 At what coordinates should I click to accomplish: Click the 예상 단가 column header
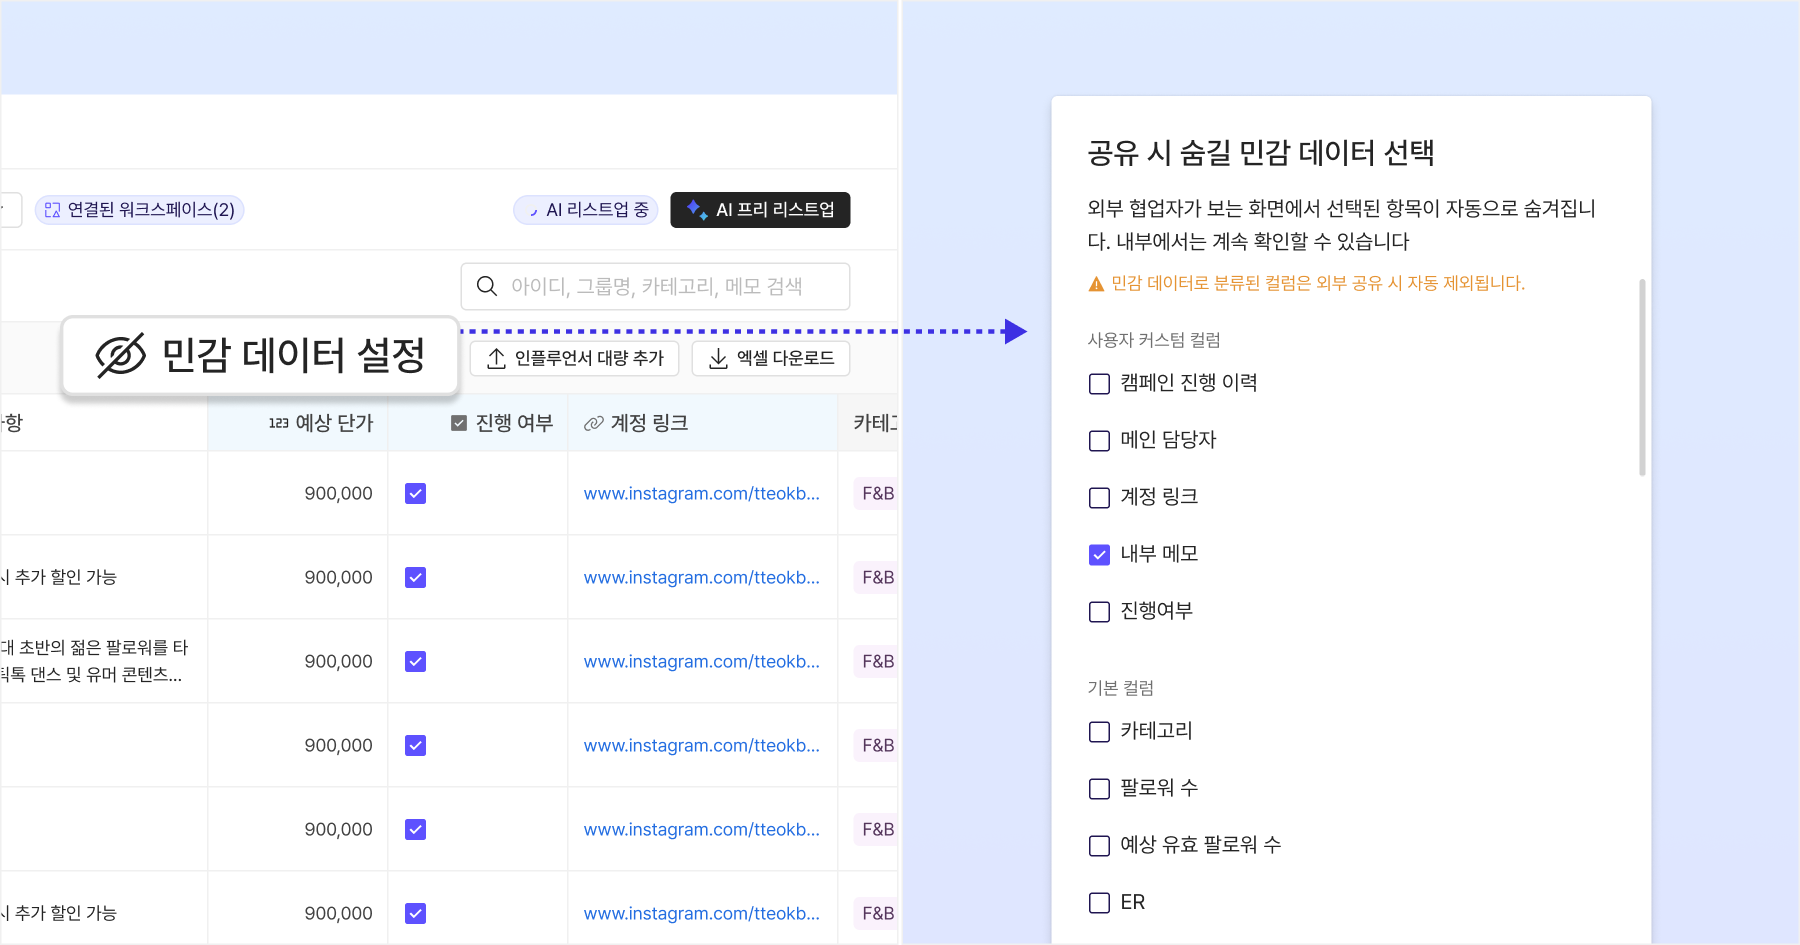tap(298, 423)
